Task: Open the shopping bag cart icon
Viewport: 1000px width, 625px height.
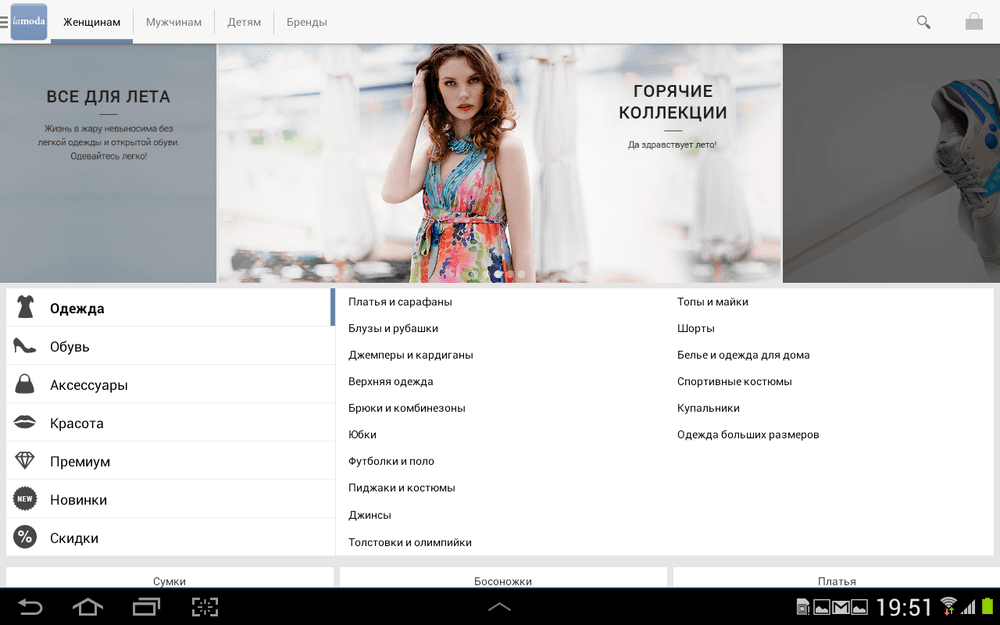Action: click(x=973, y=22)
